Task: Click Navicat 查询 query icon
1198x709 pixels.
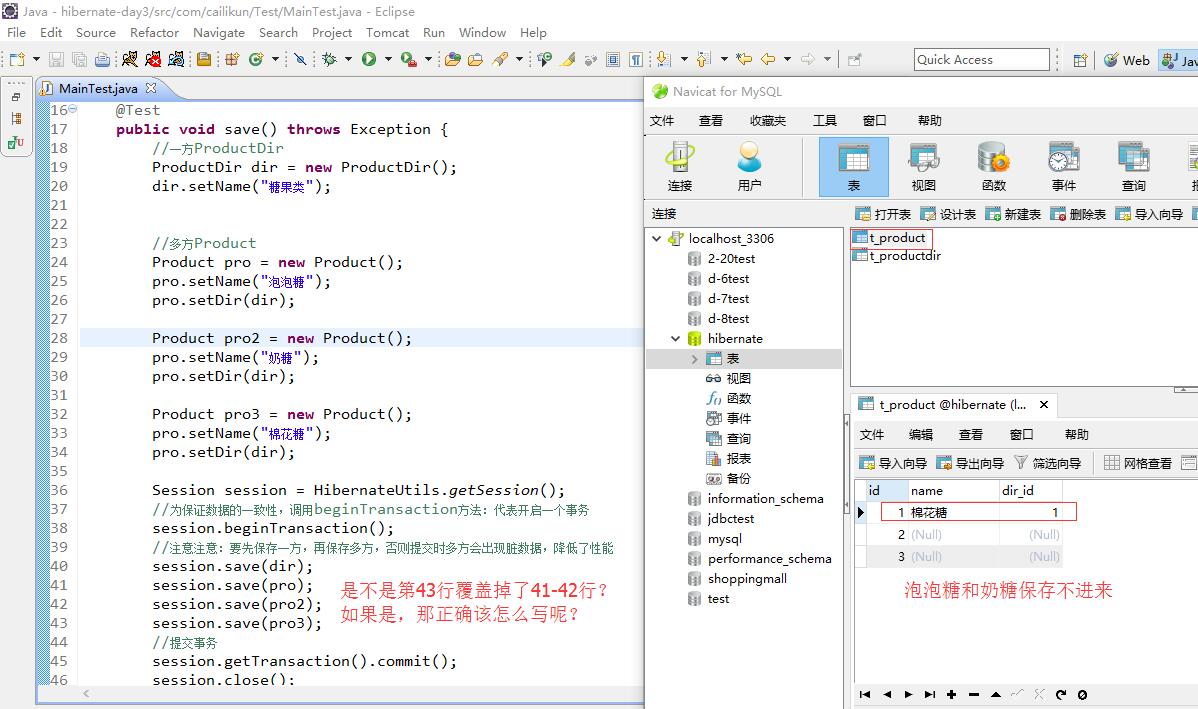Action: coord(1133,167)
